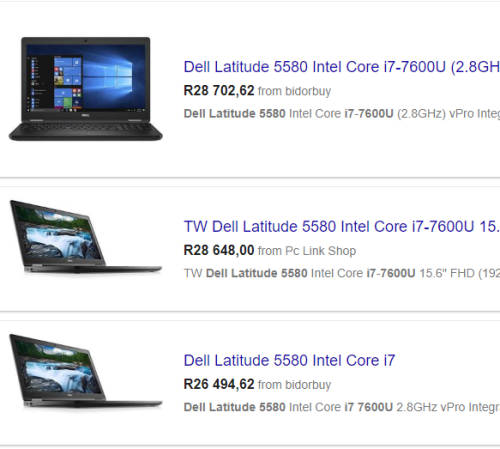Click the keyboard of the first laptop image
500x449 pixels.
point(86,127)
